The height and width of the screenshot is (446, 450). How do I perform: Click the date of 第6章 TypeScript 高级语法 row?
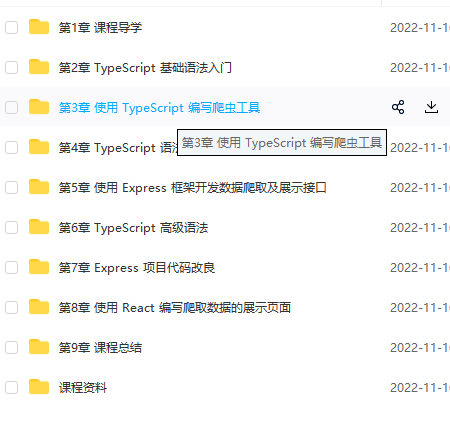420,228
